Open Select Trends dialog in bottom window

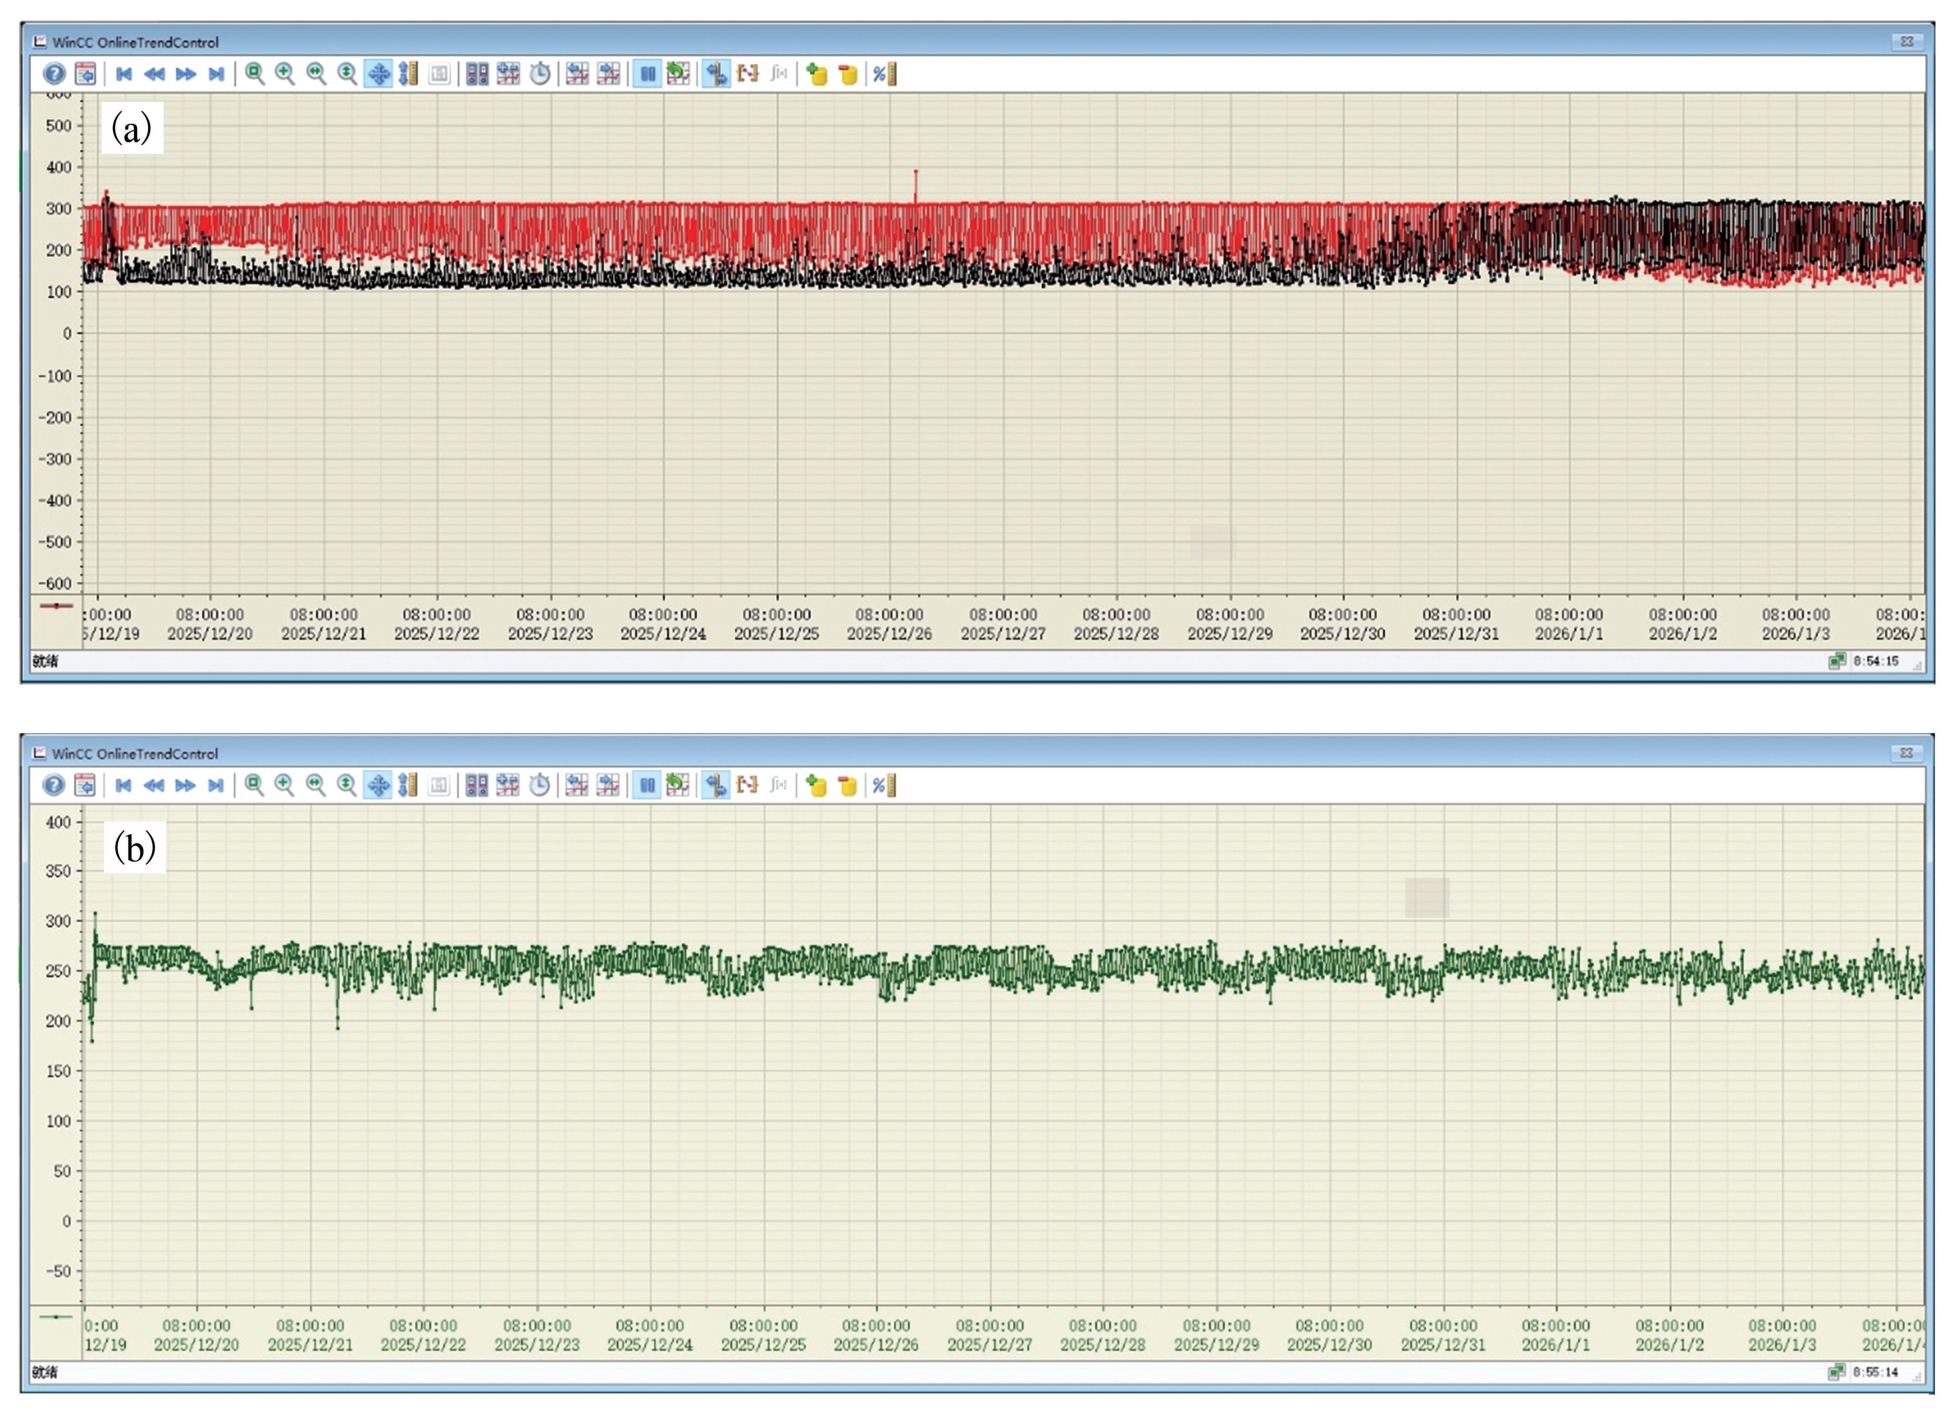[508, 785]
